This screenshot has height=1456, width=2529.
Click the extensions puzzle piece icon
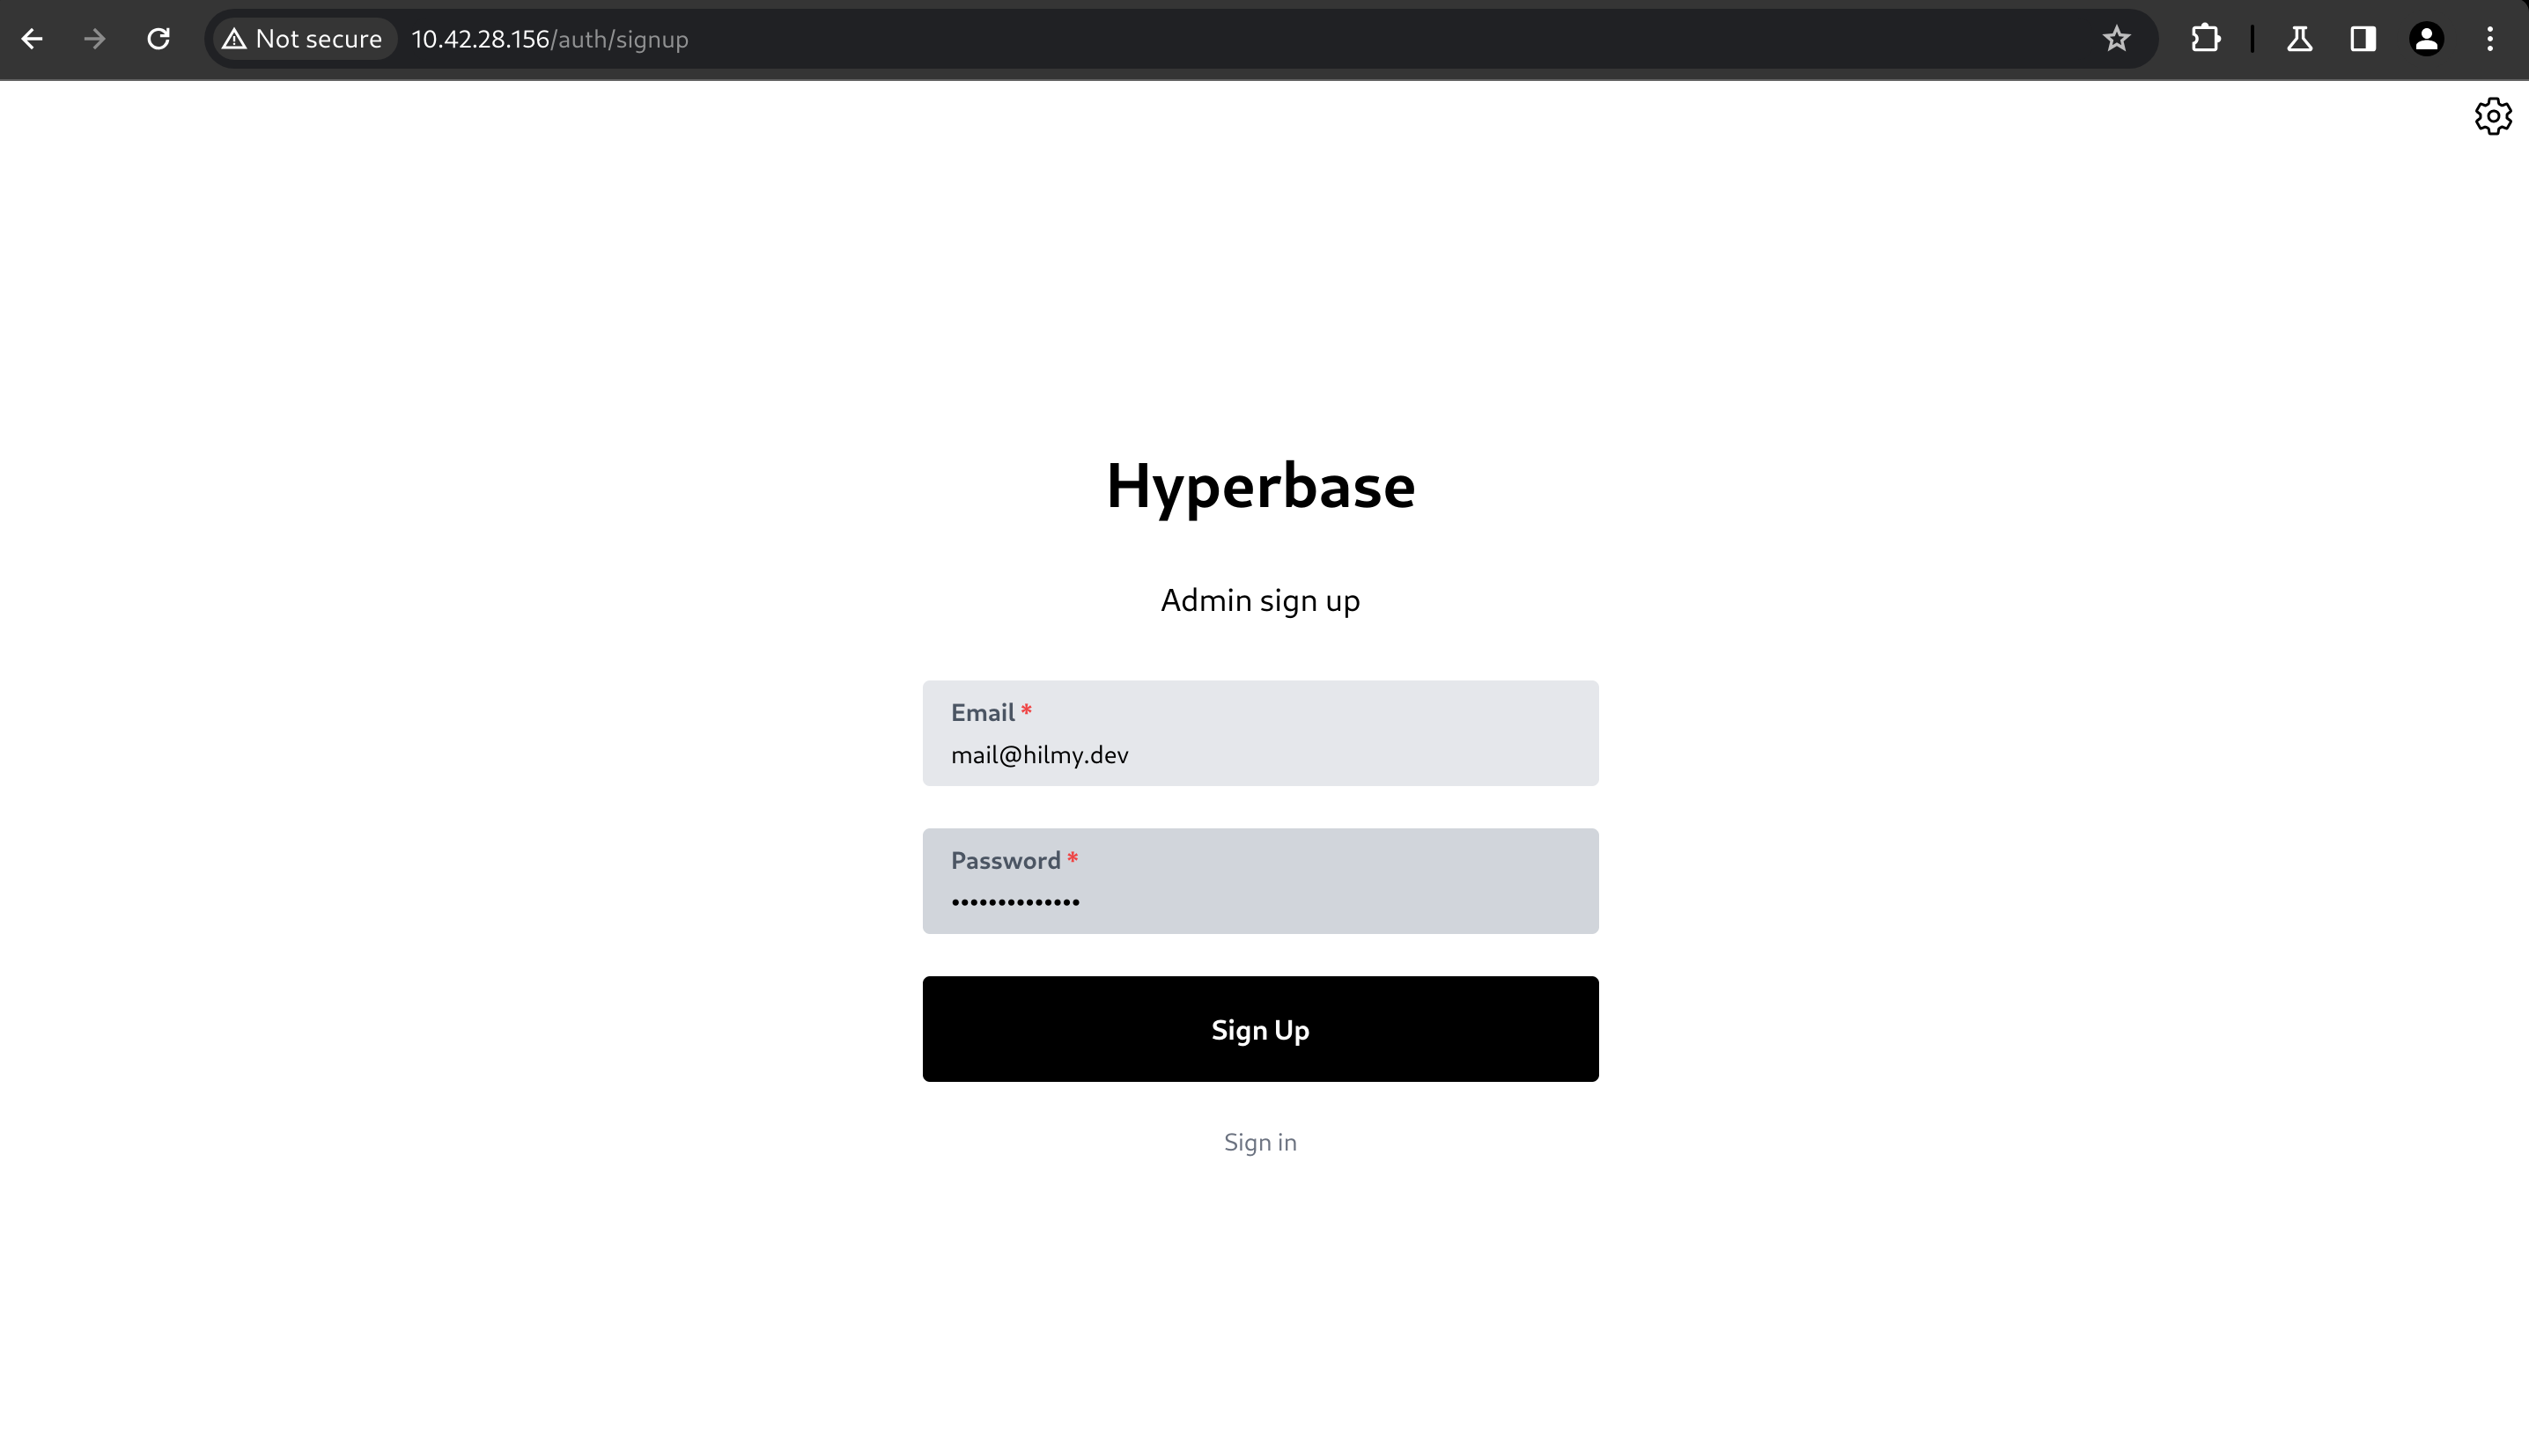[2206, 38]
